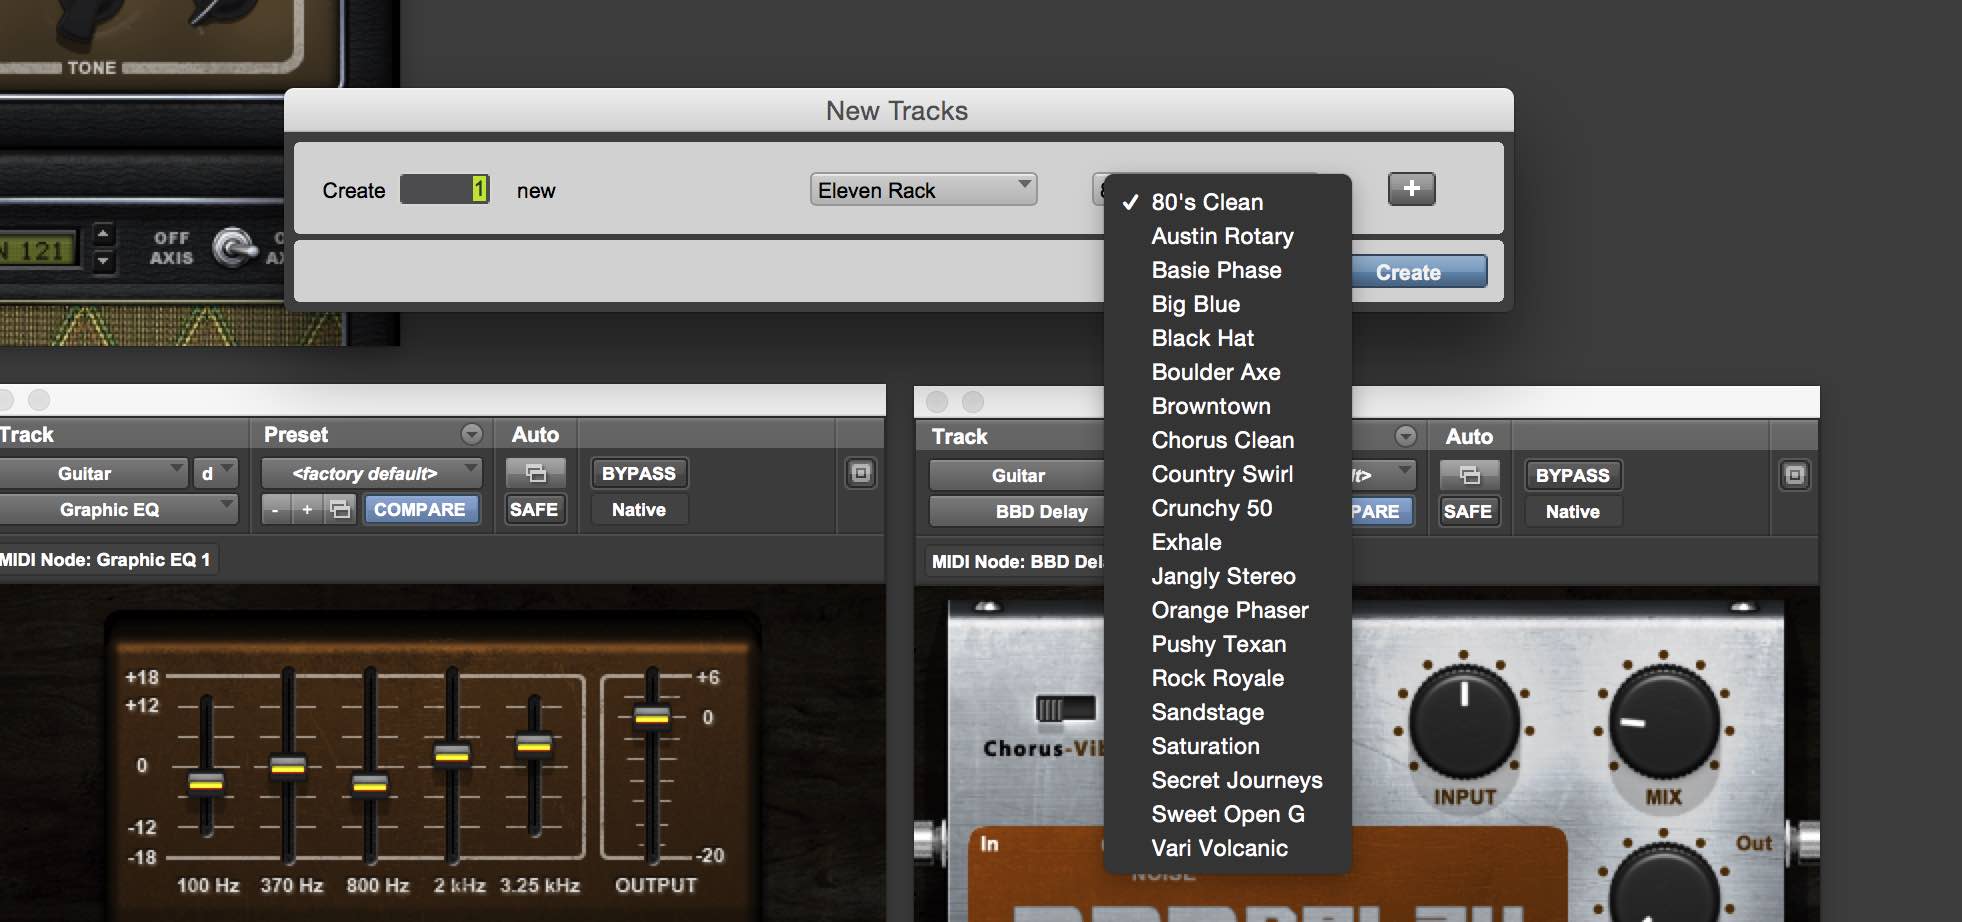Open Graphic EQ Preset circular menu arrow
Screen dimensions: 1962x922
tap(472, 434)
